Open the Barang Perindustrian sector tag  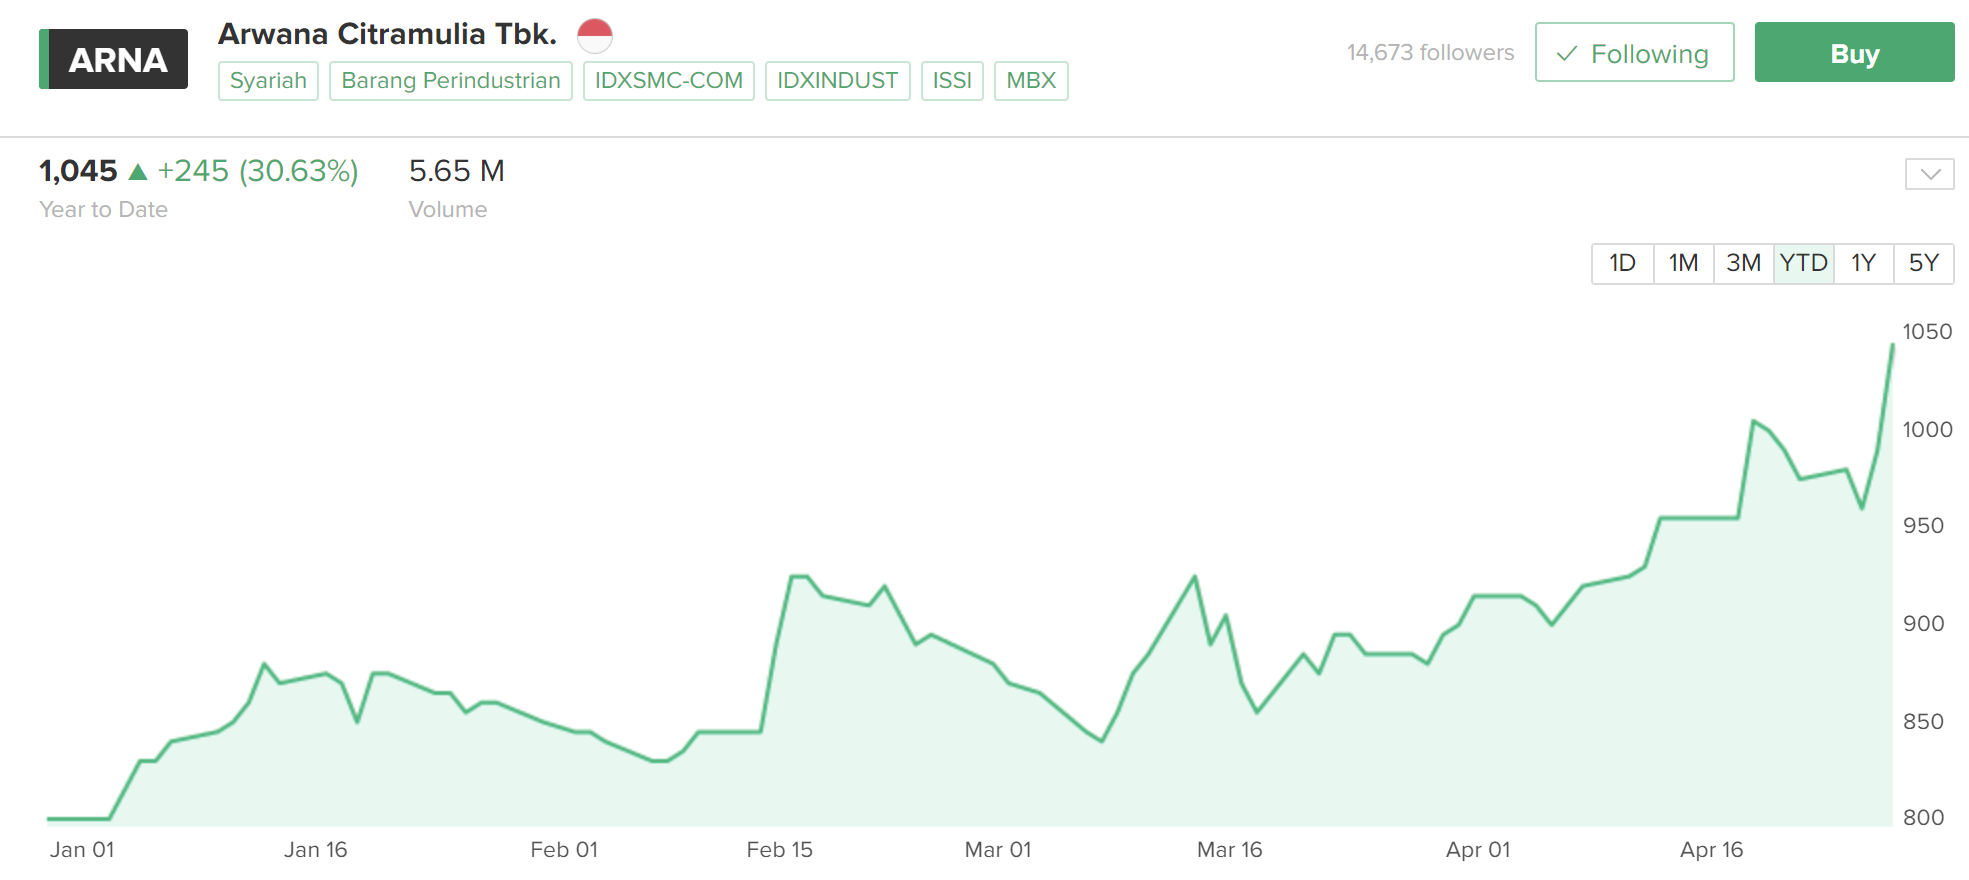[x=451, y=81]
